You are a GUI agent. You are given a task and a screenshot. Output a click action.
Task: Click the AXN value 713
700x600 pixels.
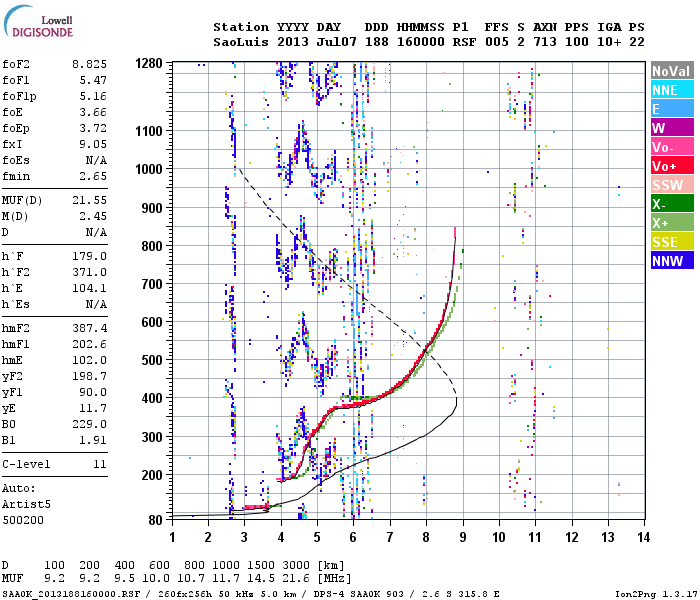click(545, 42)
